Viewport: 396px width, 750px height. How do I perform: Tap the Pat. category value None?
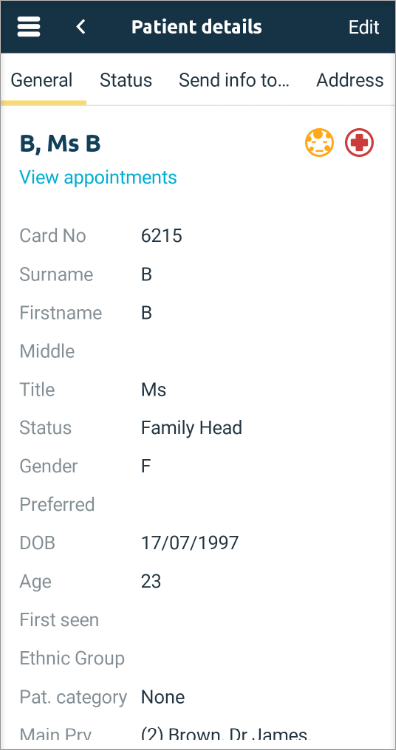(x=163, y=697)
